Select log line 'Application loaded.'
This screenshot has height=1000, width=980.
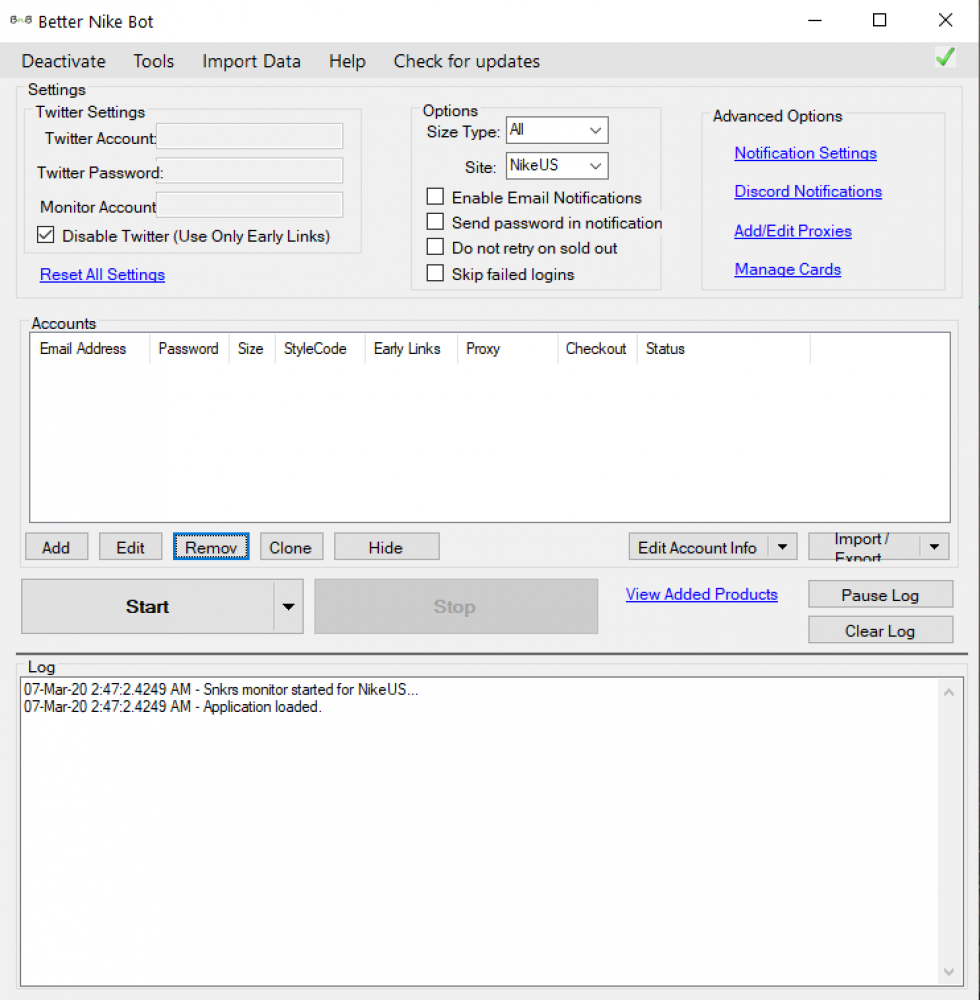[173, 707]
